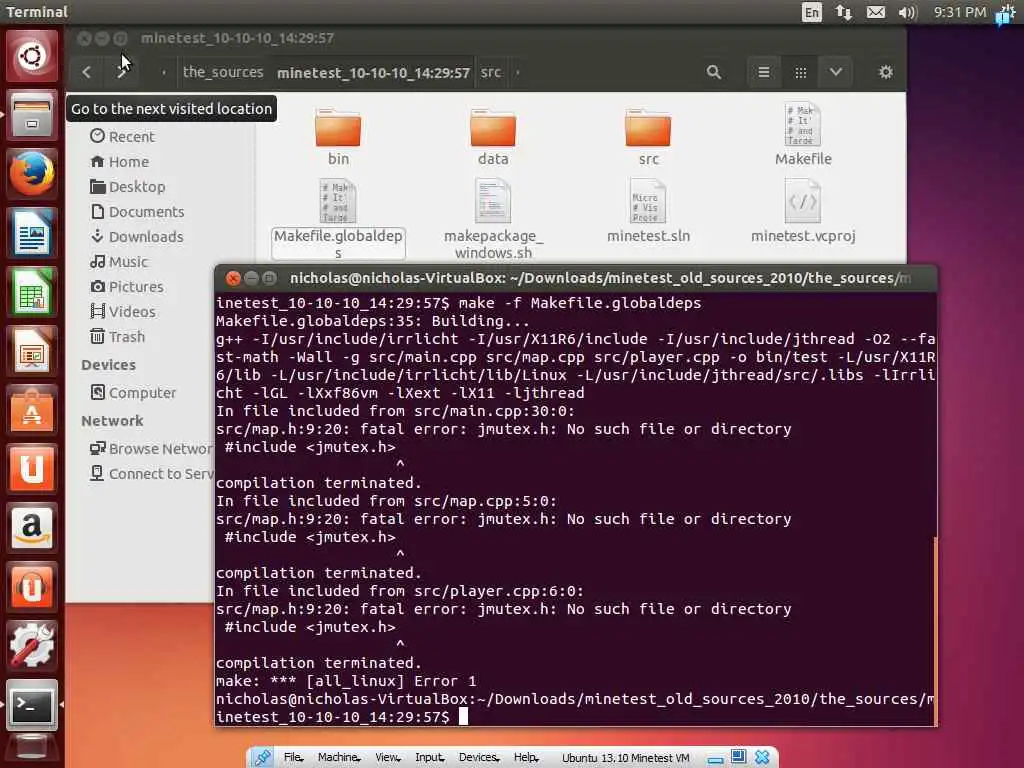The height and width of the screenshot is (768, 1024).
Task: Open Ubuntu Software Center launcher icon
Action: click(31, 409)
